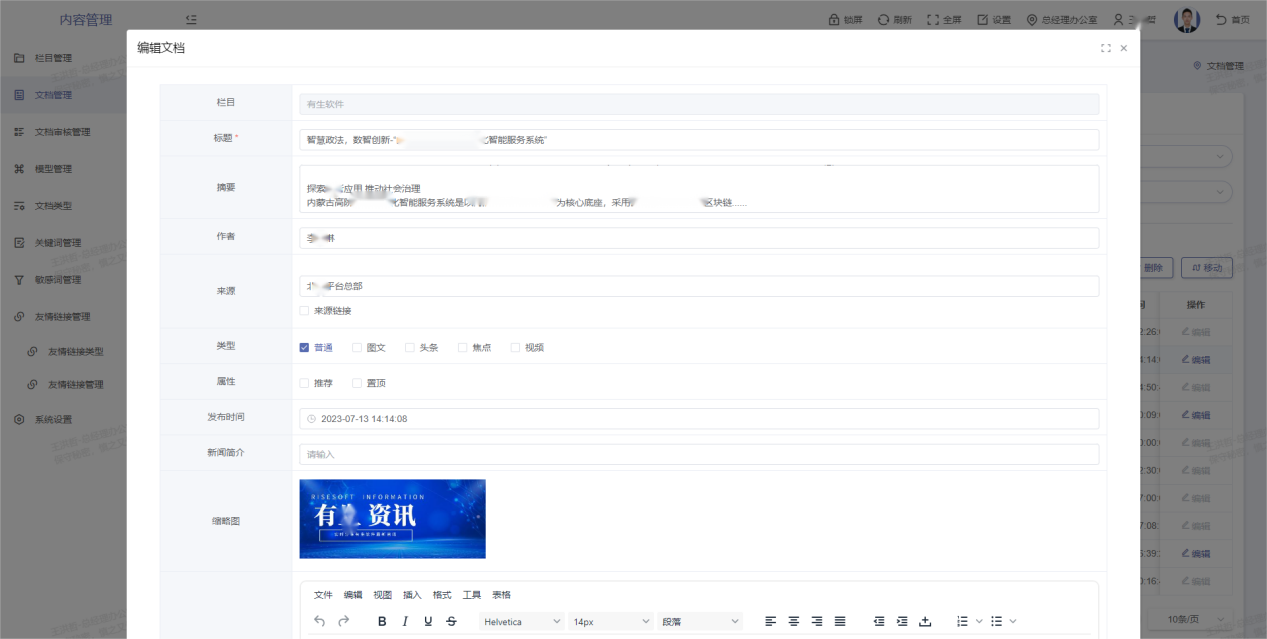Toggle underline formatting
Screen dimensions: 1267x639
[428, 621]
